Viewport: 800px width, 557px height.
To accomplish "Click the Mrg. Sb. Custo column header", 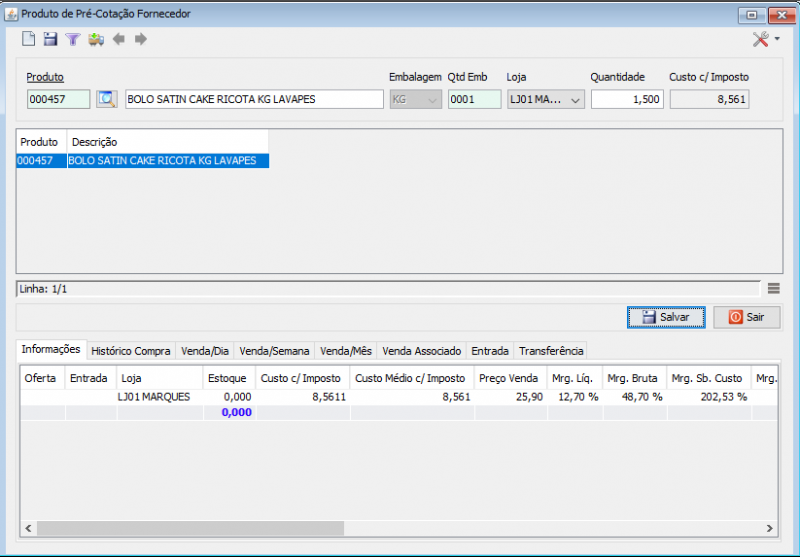I will (709, 378).
